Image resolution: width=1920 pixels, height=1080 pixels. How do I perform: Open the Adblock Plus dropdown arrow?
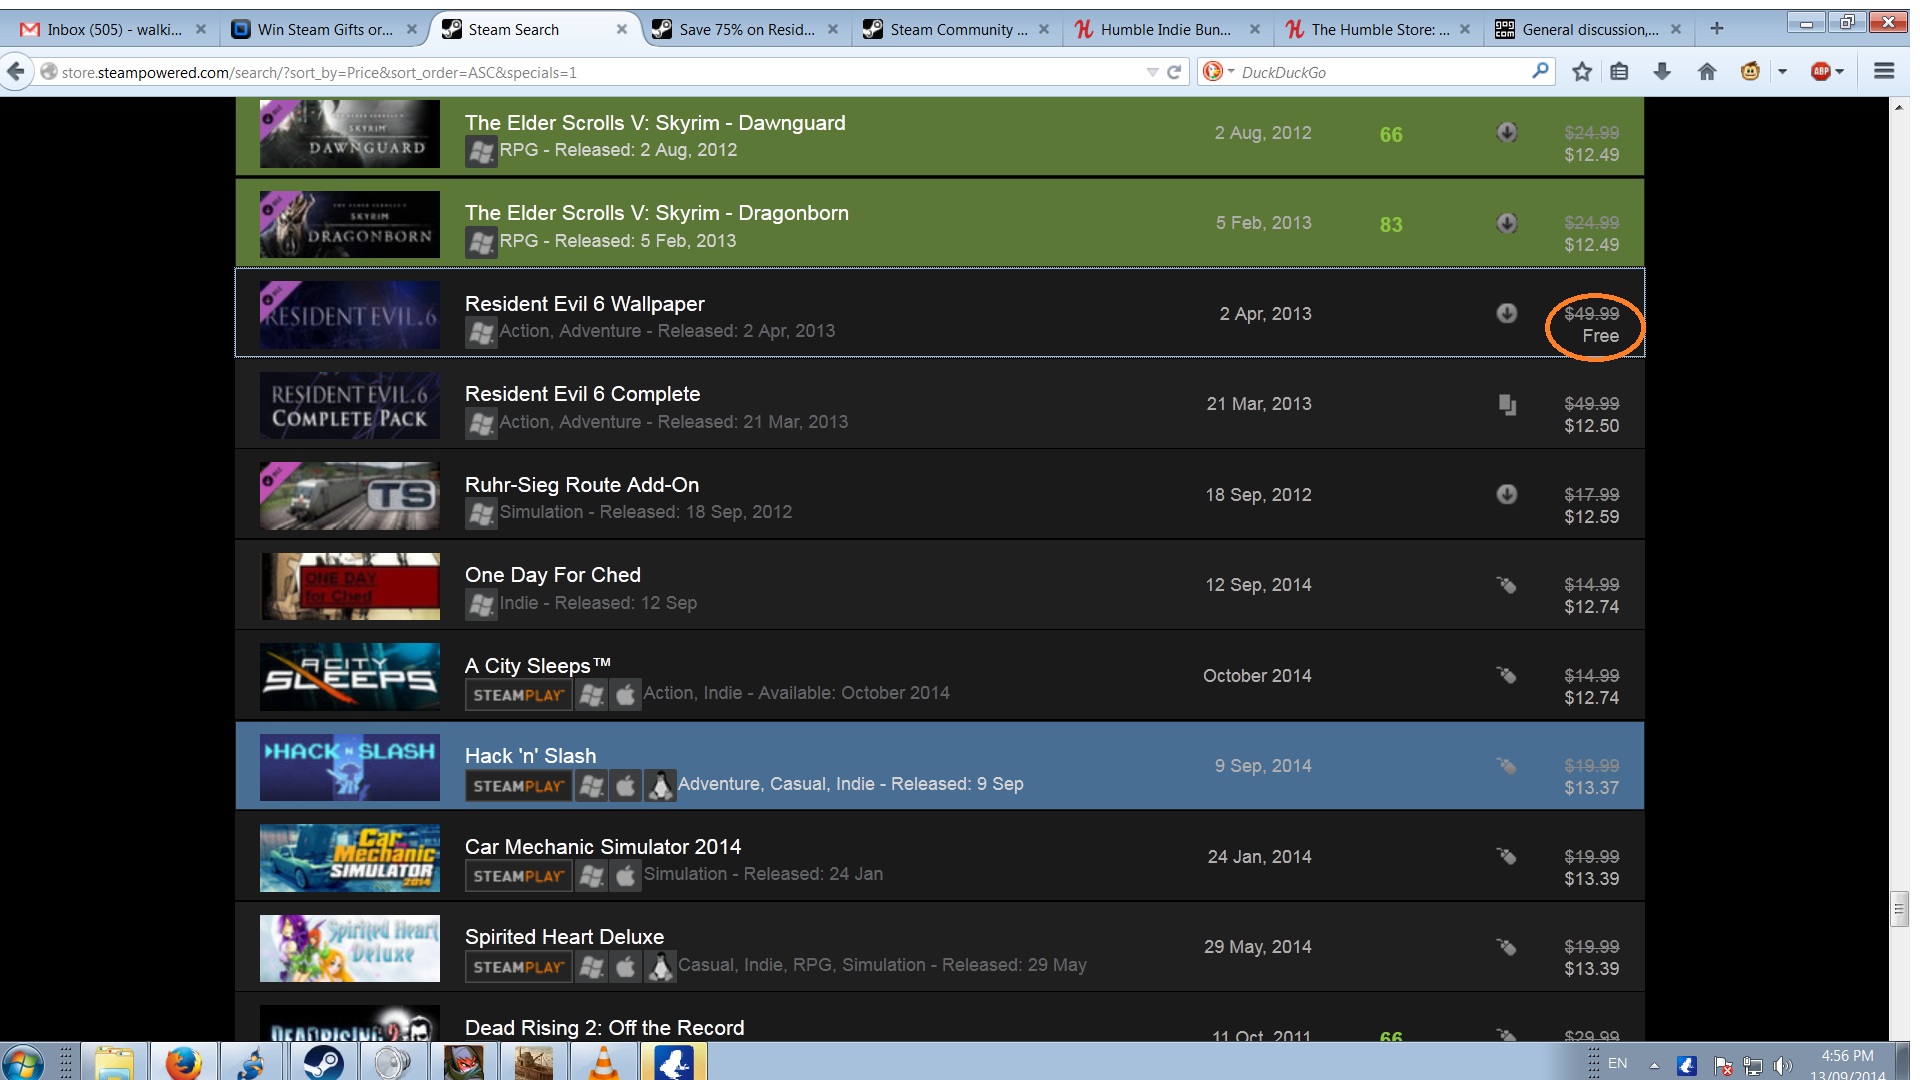click(x=1840, y=71)
